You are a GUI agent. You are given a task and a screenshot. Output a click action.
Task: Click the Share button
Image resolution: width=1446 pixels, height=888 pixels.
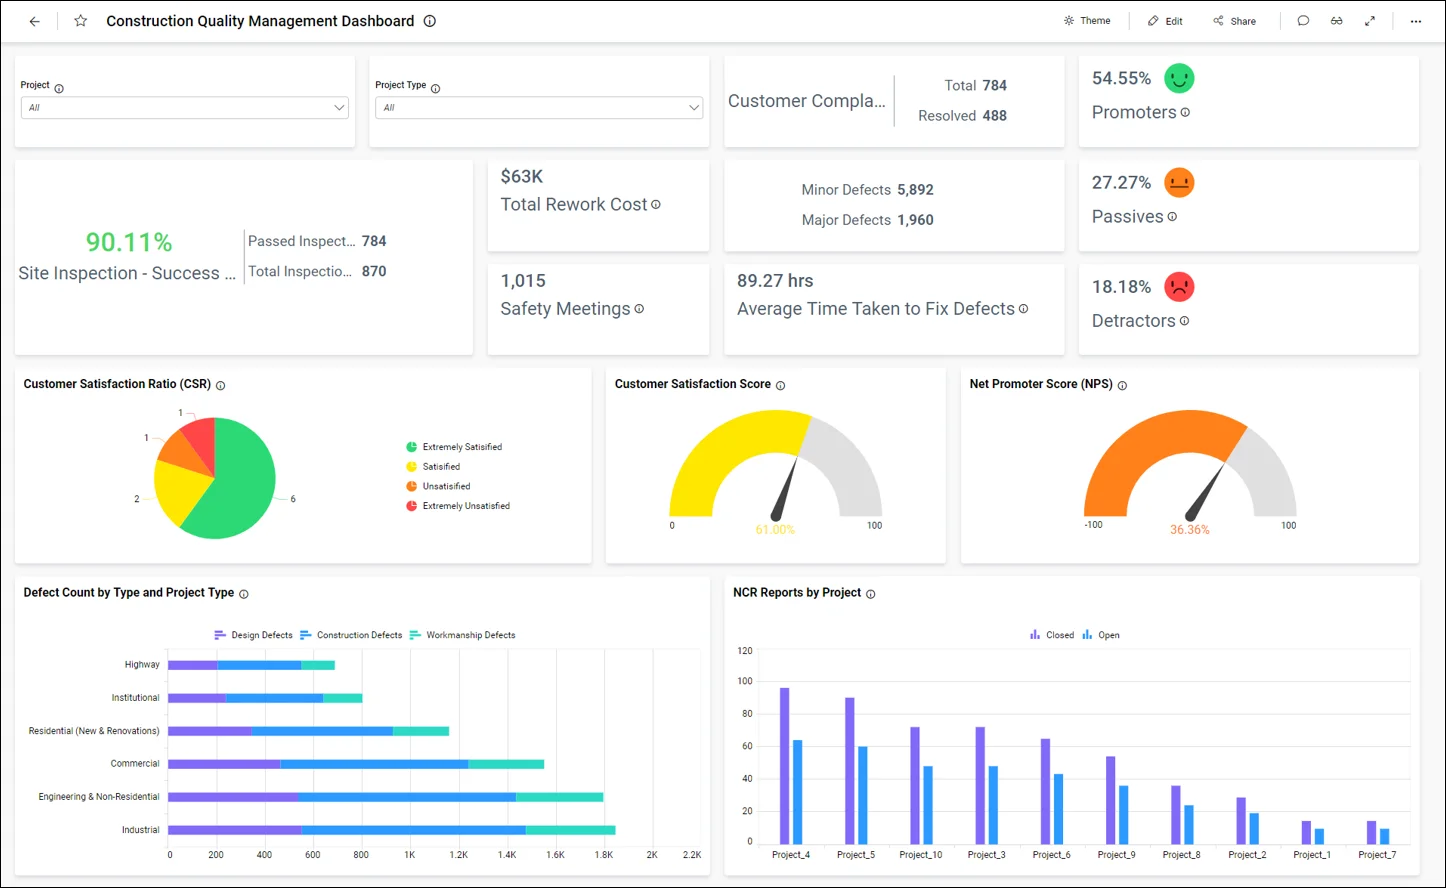click(1235, 21)
